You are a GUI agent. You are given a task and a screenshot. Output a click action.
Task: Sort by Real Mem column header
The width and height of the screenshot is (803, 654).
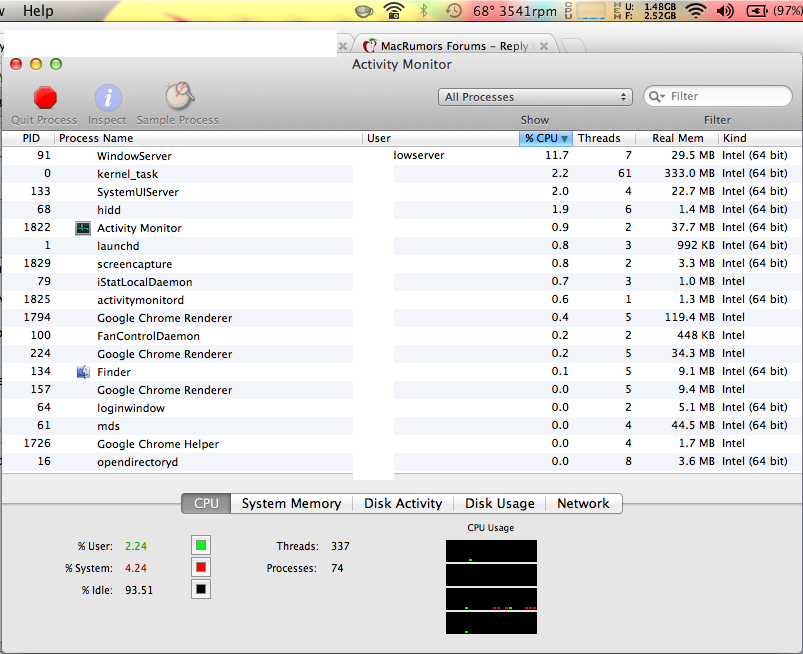pyautogui.click(x=677, y=138)
